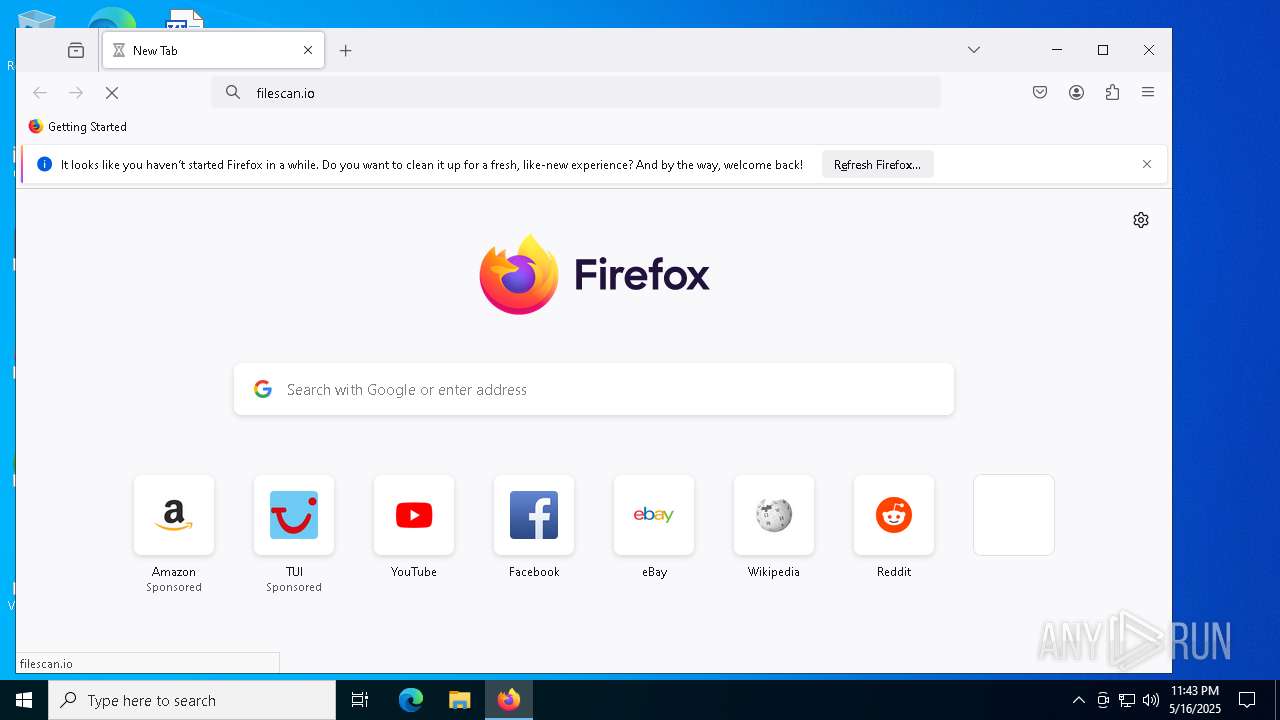Click the search magnifier in address bar

click(233, 92)
